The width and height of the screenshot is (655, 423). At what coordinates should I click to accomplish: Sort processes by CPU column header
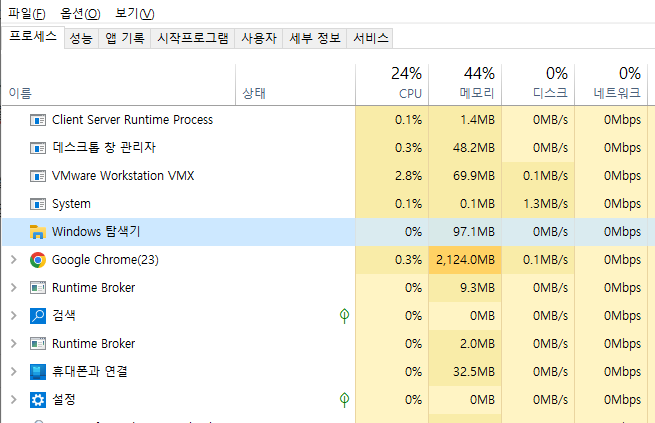[x=392, y=84]
